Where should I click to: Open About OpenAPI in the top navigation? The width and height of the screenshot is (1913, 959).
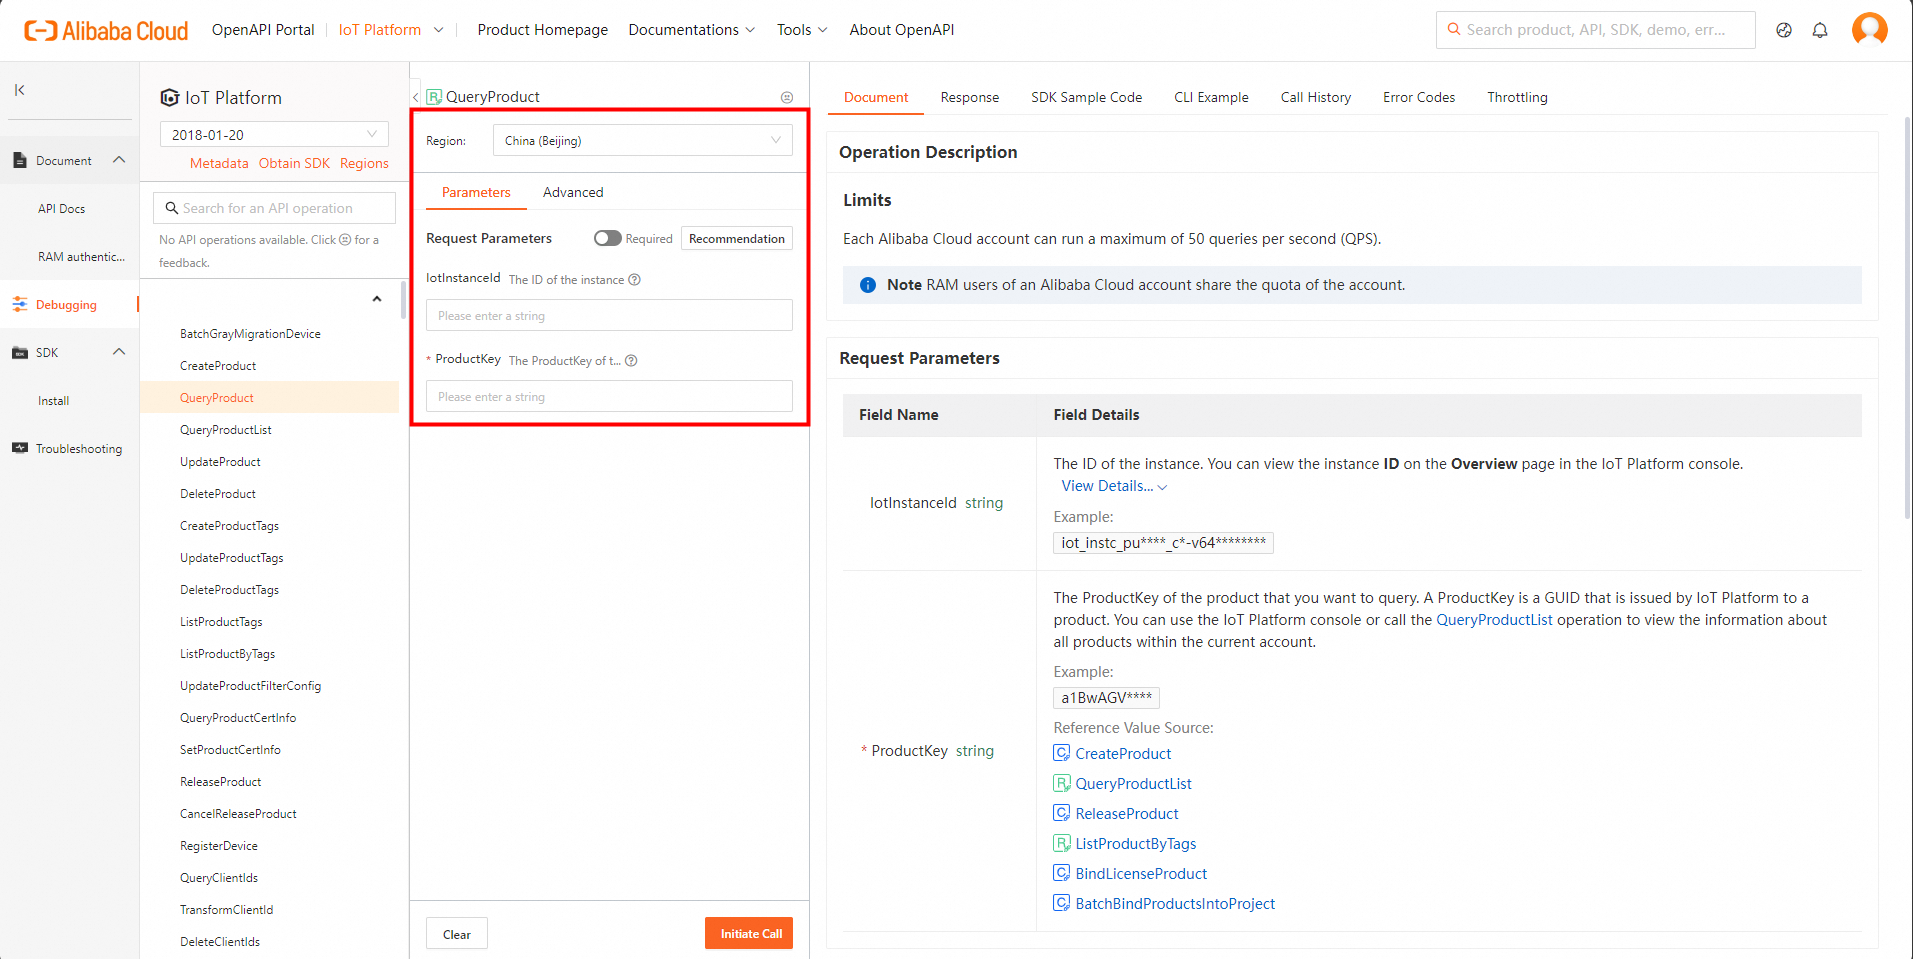click(902, 30)
